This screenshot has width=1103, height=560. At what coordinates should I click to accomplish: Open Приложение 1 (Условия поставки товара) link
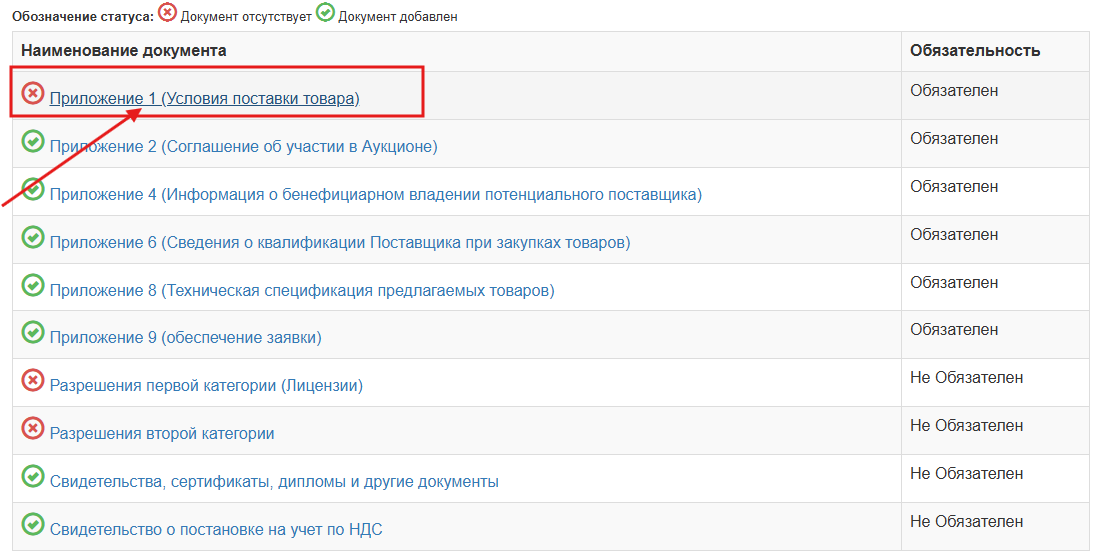204,98
